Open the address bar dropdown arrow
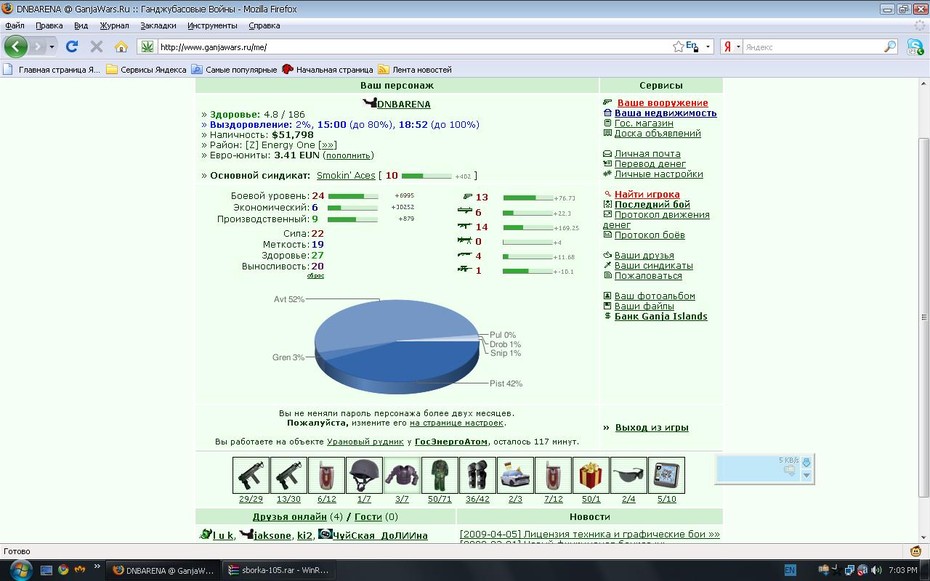This screenshot has width=930, height=581. 708,46
